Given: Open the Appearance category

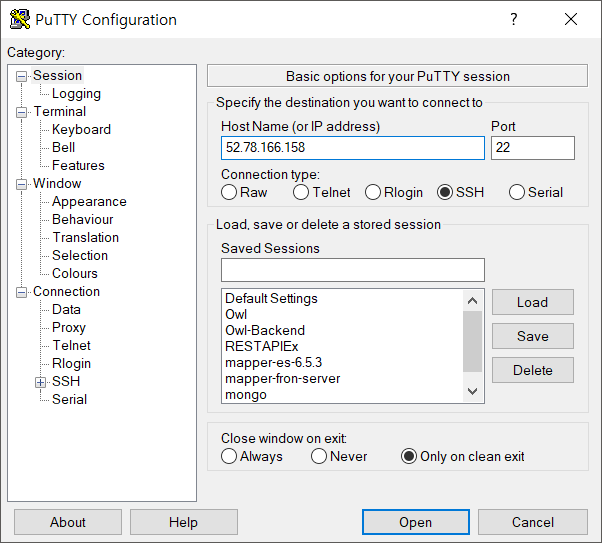Looking at the screenshot, I should [x=89, y=202].
